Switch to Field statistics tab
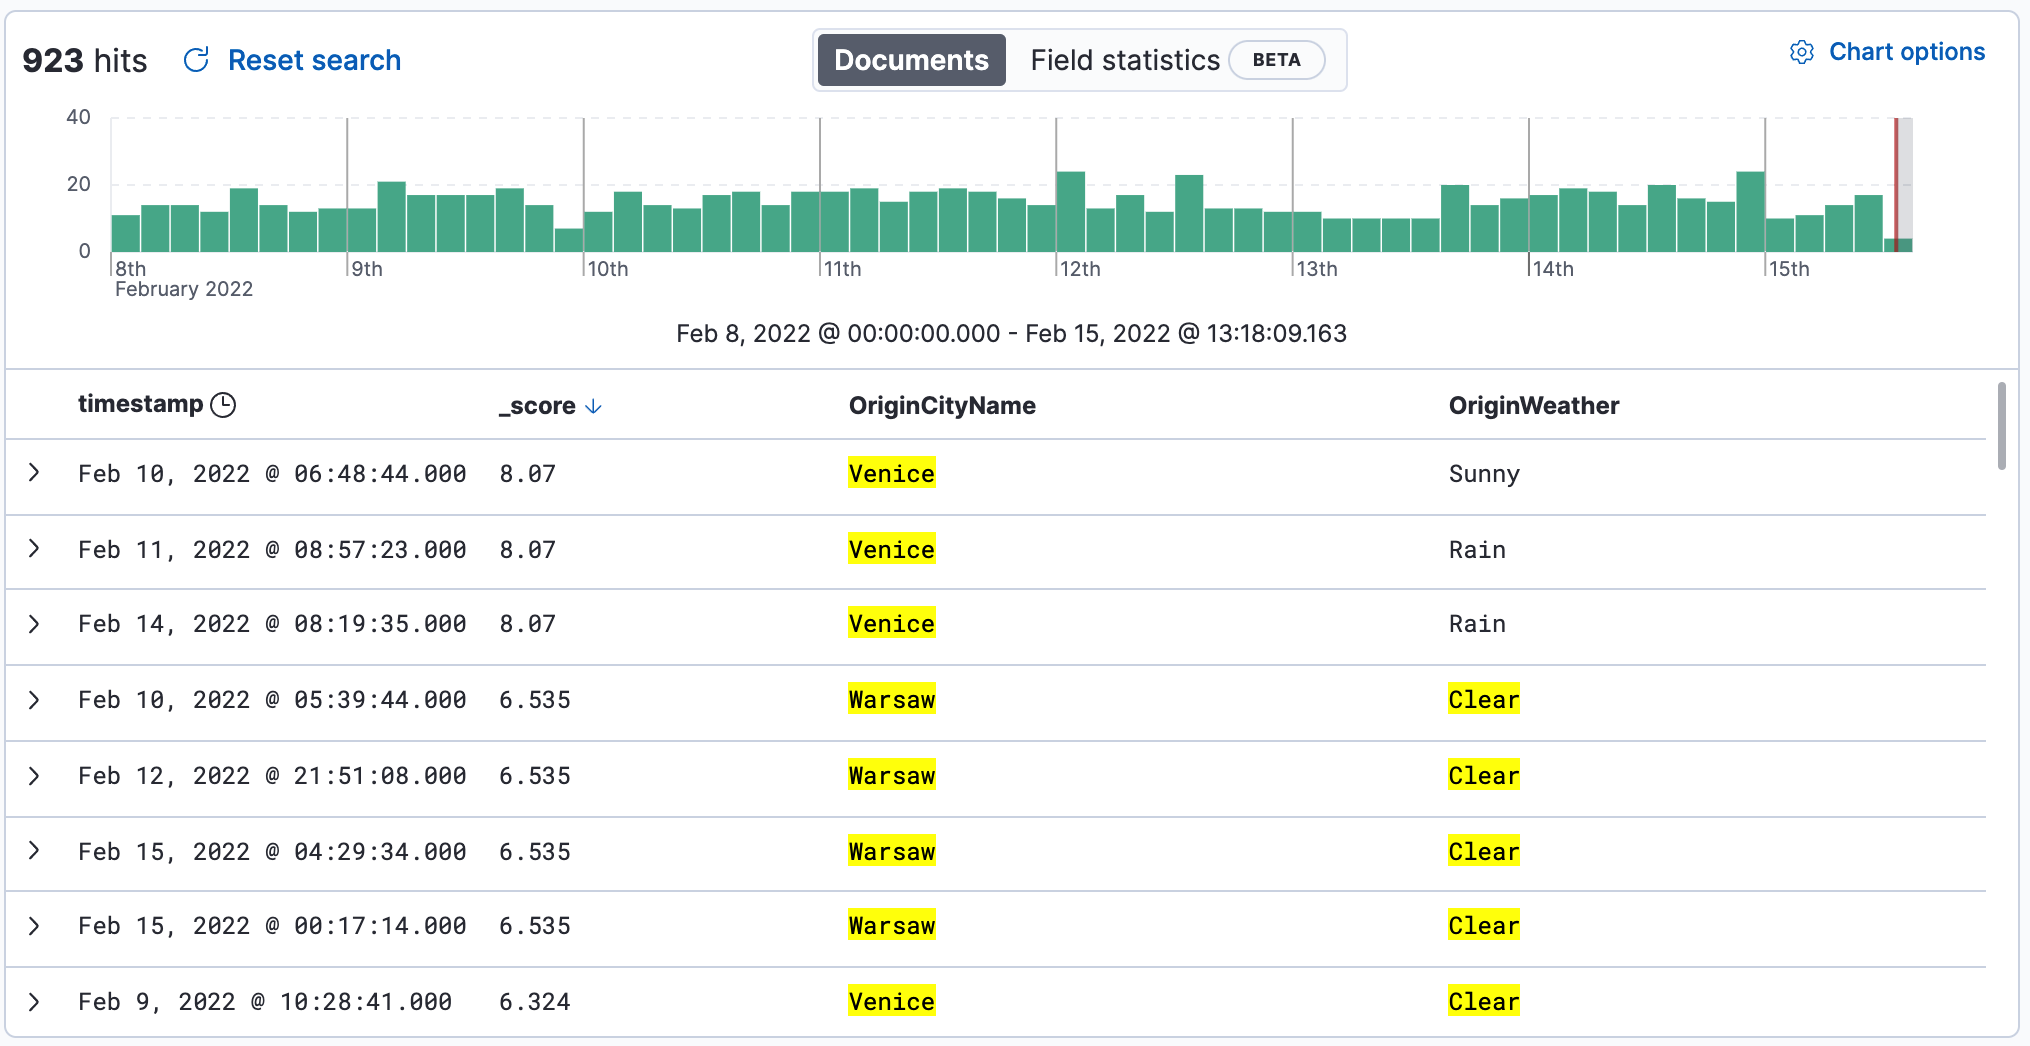 pos(1124,60)
